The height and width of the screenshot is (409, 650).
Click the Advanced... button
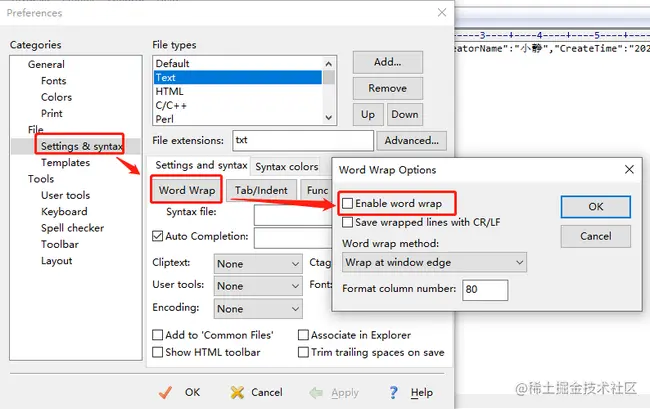coord(411,140)
